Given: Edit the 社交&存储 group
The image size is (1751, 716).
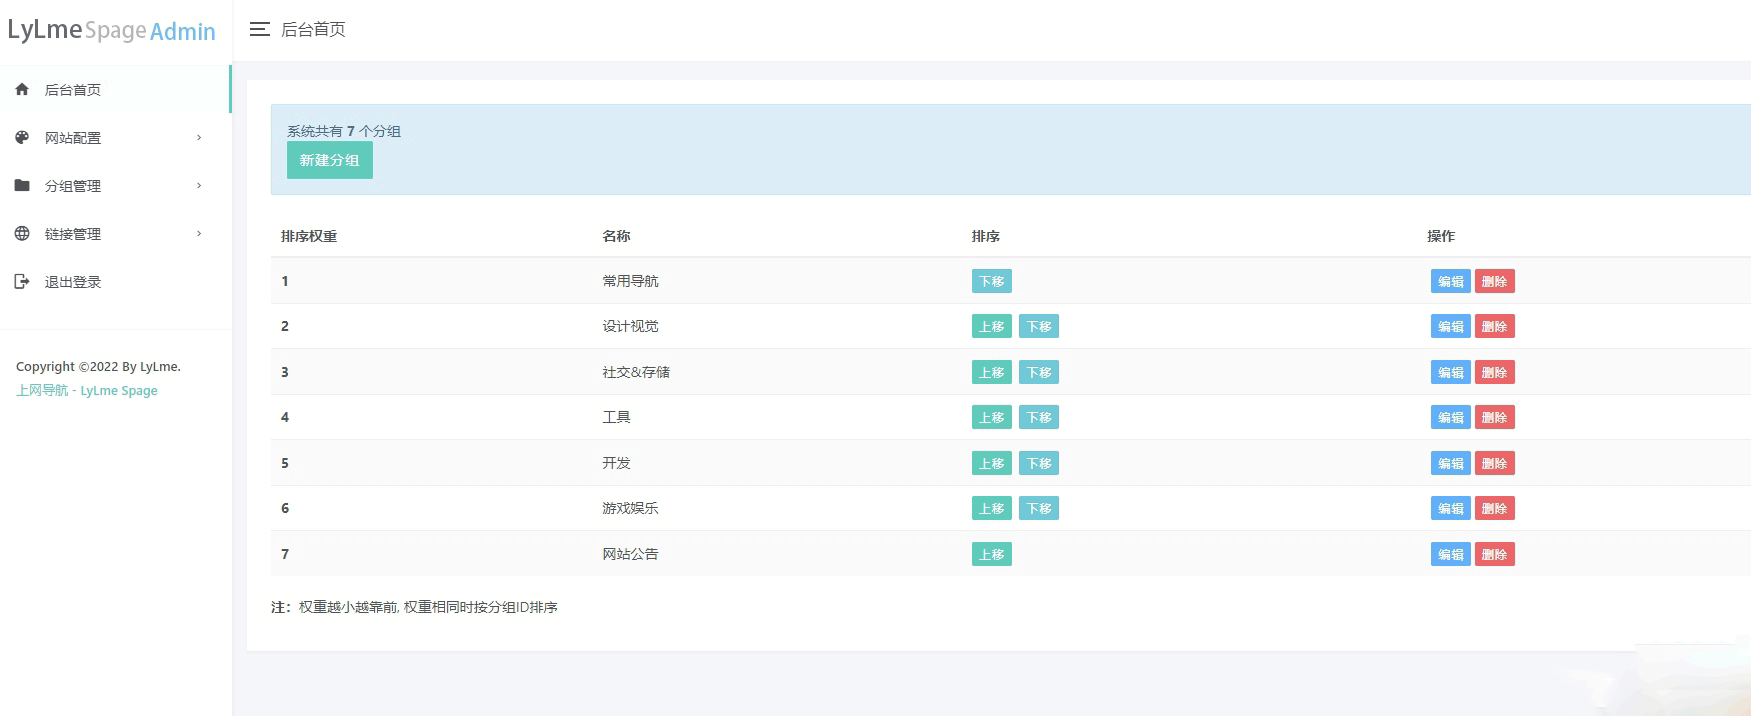Looking at the screenshot, I should [1450, 372].
